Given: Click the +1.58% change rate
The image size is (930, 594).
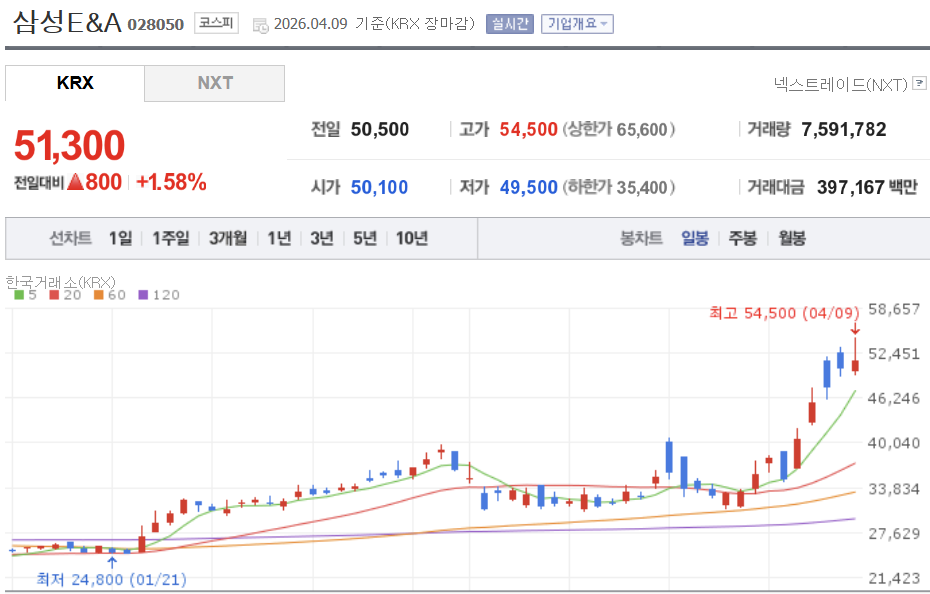Looking at the screenshot, I should (x=171, y=182).
